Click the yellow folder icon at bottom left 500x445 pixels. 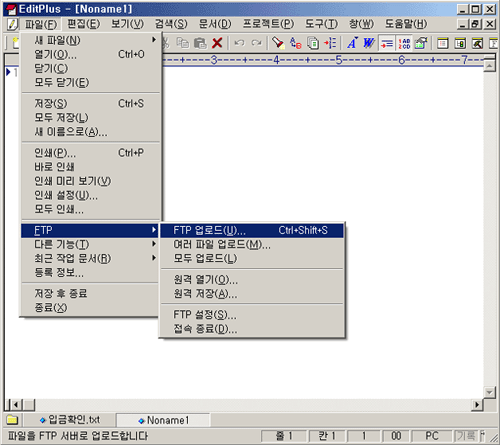12,419
